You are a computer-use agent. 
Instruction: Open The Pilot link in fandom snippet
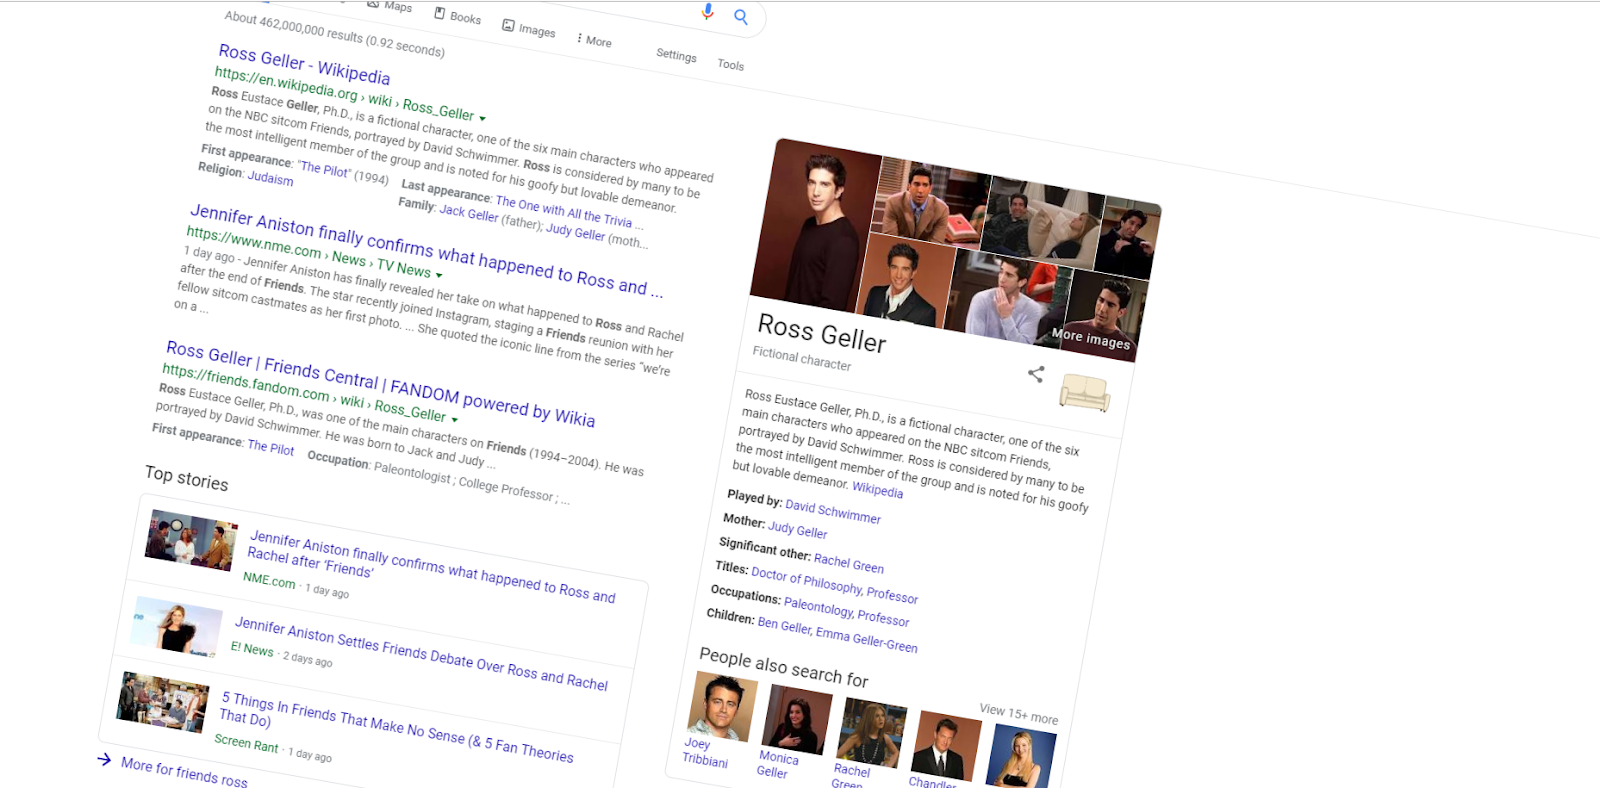[271, 447]
